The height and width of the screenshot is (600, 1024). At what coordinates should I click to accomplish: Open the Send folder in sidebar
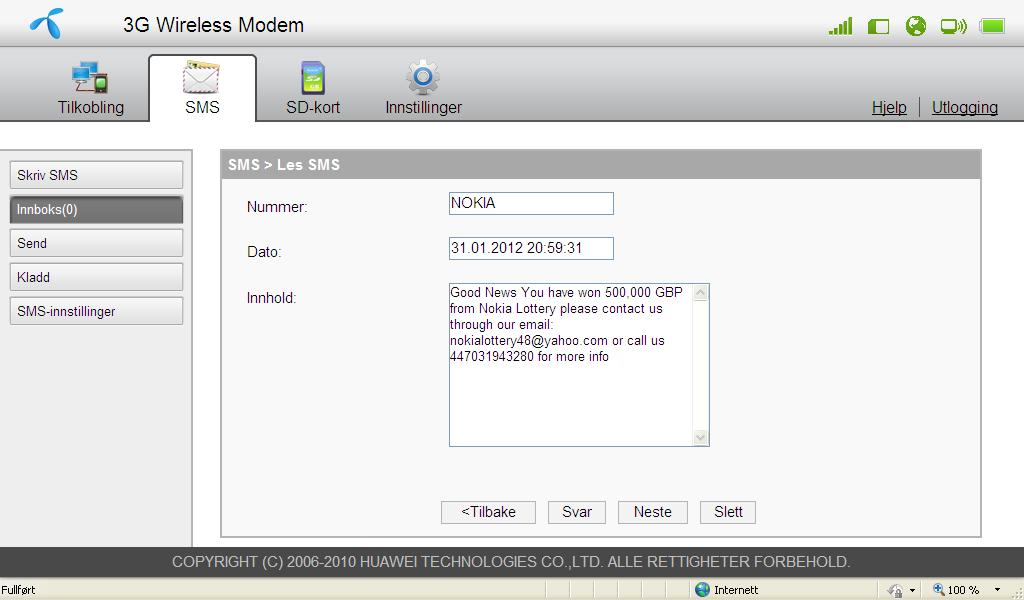96,244
